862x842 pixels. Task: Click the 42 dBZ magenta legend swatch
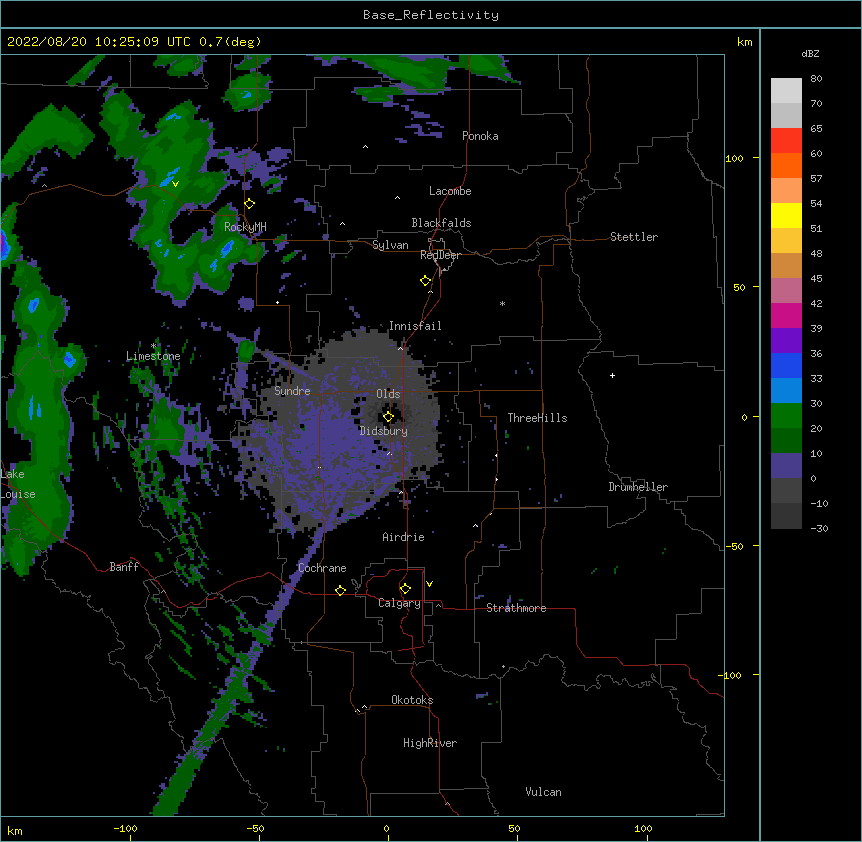tap(786, 315)
